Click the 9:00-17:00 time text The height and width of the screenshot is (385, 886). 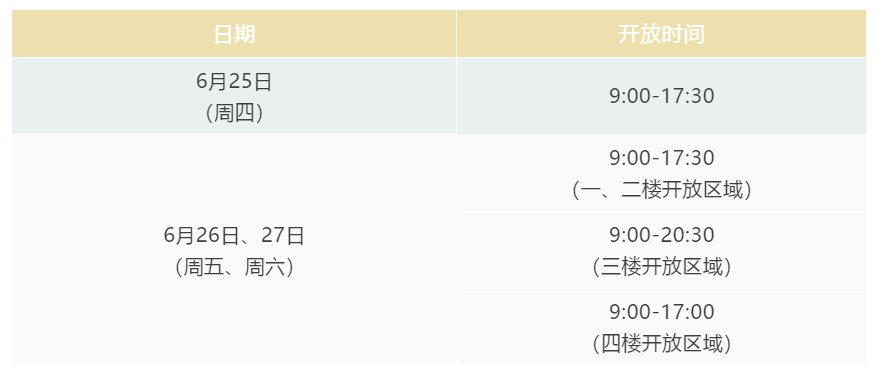tap(662, 312)
